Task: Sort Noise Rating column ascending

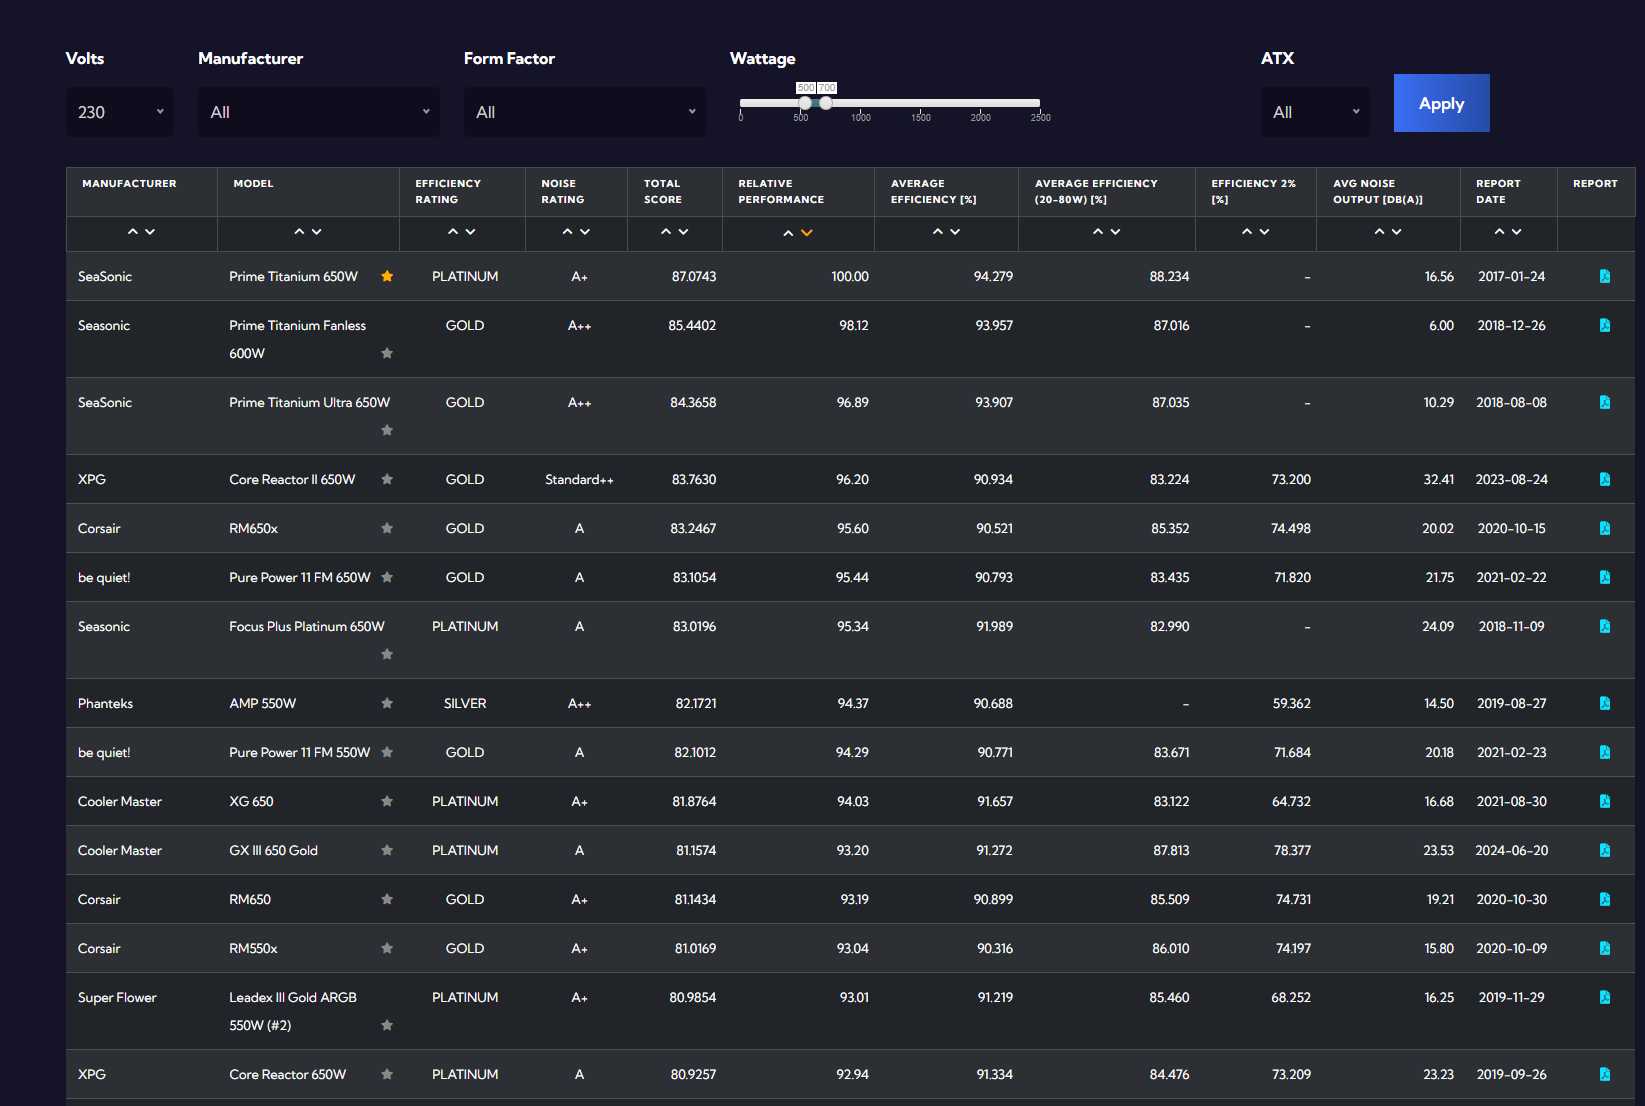Action: pos(567,232)
